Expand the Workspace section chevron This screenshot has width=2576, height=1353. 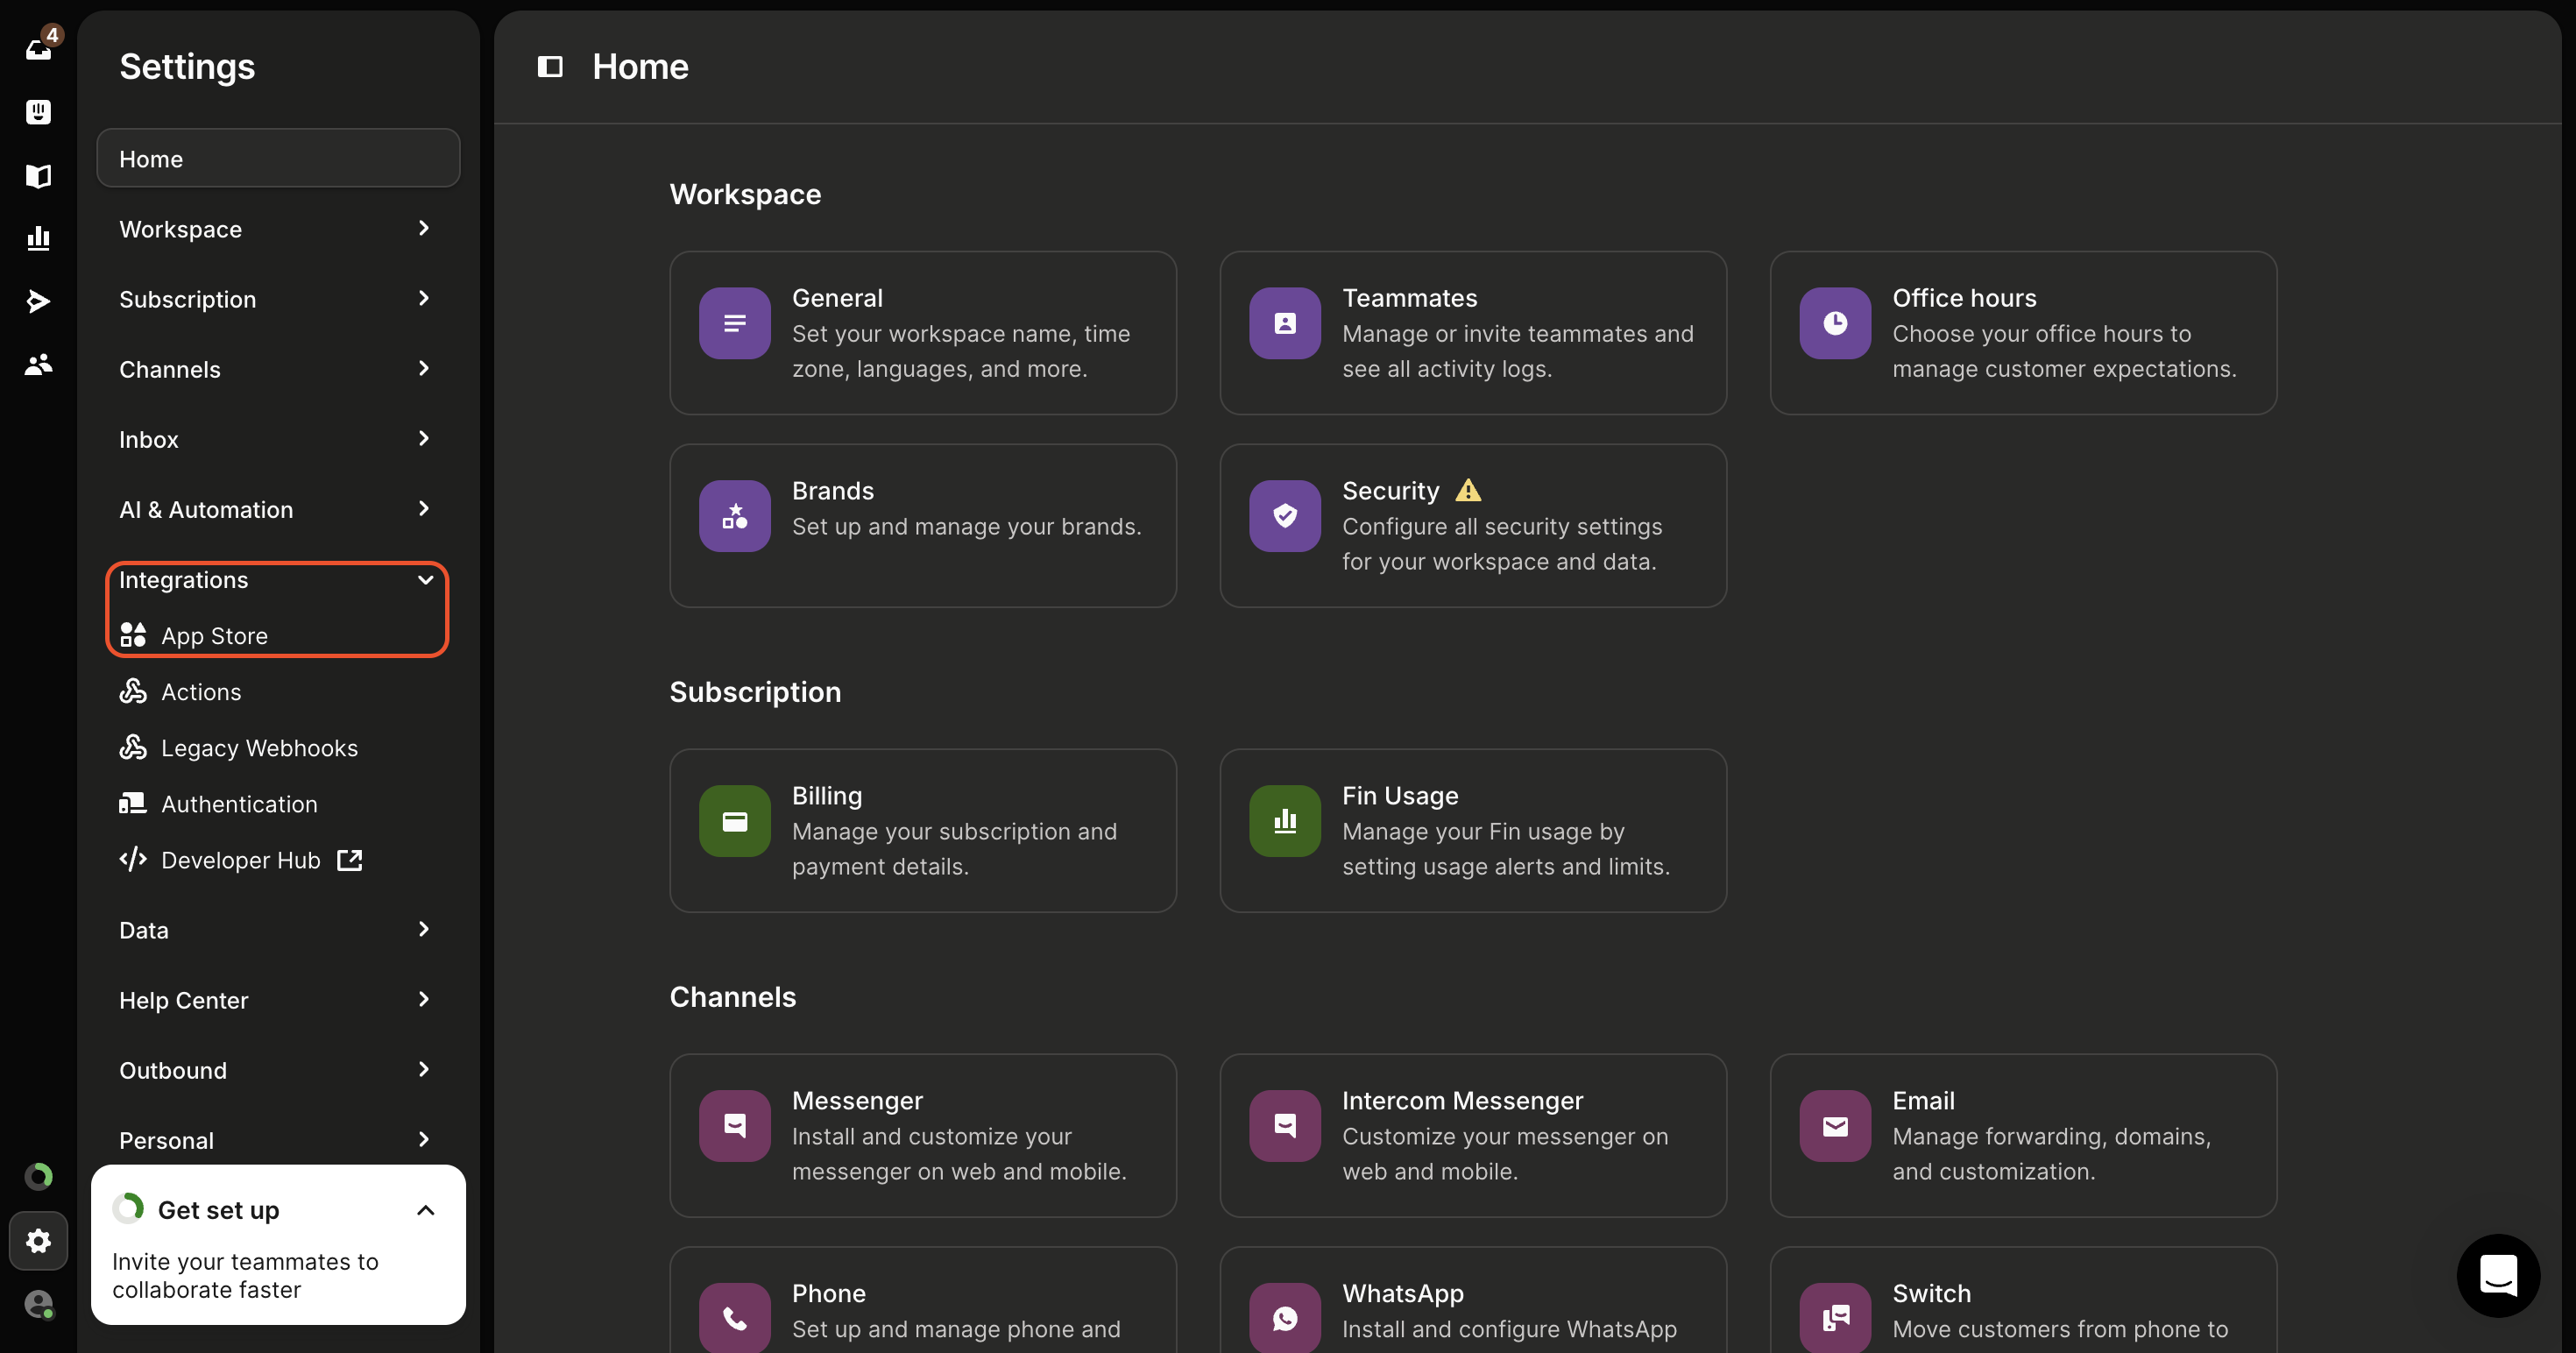(x=424, y=228)
